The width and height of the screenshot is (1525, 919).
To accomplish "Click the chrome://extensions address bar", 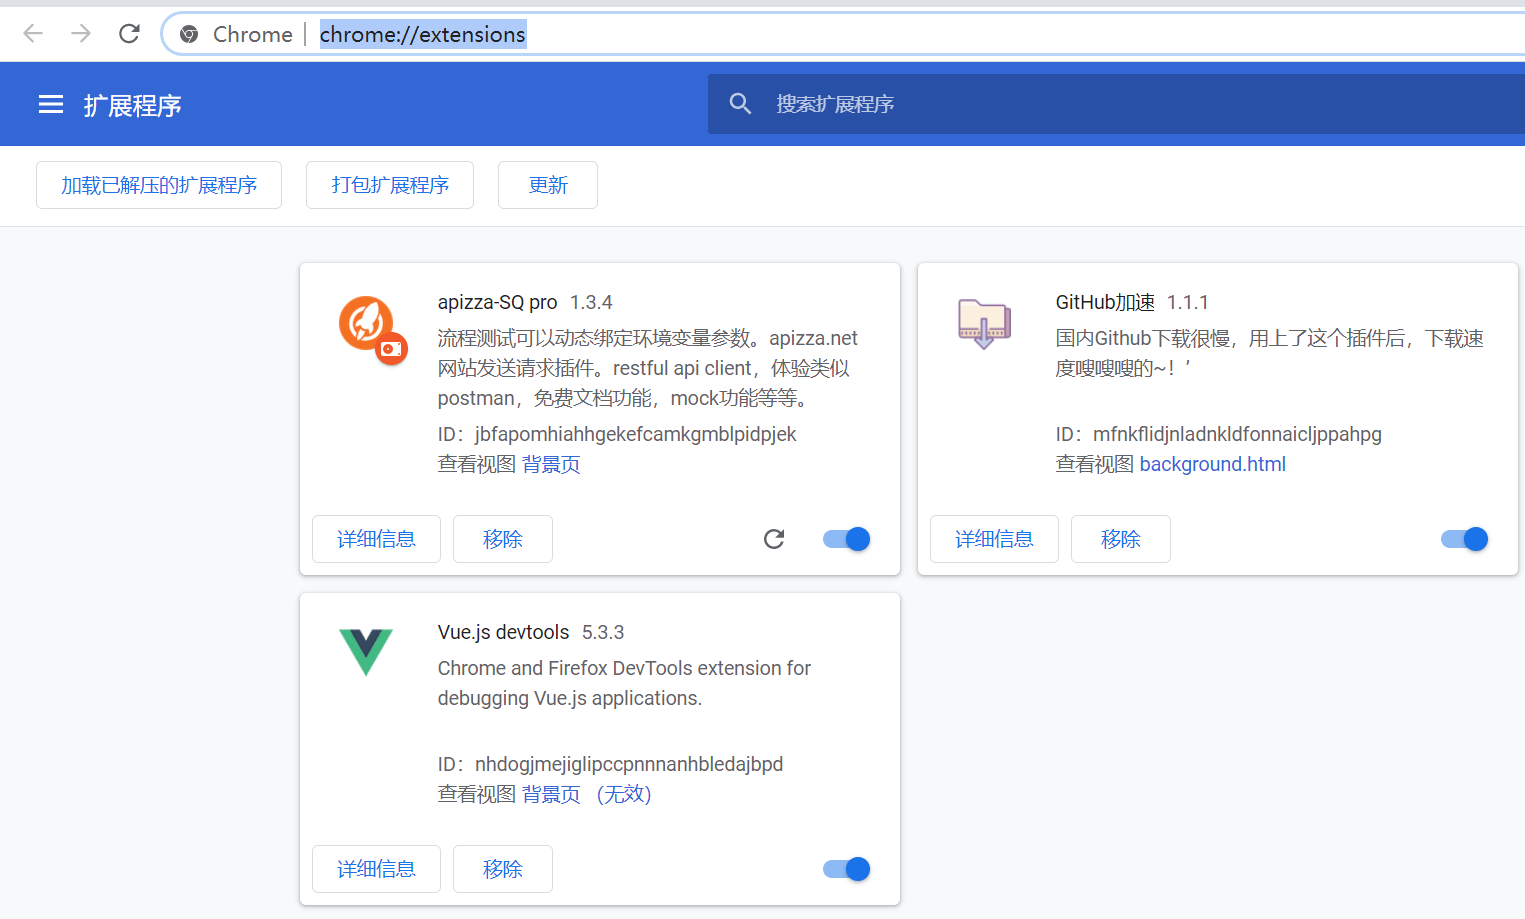I will point(843,34).
